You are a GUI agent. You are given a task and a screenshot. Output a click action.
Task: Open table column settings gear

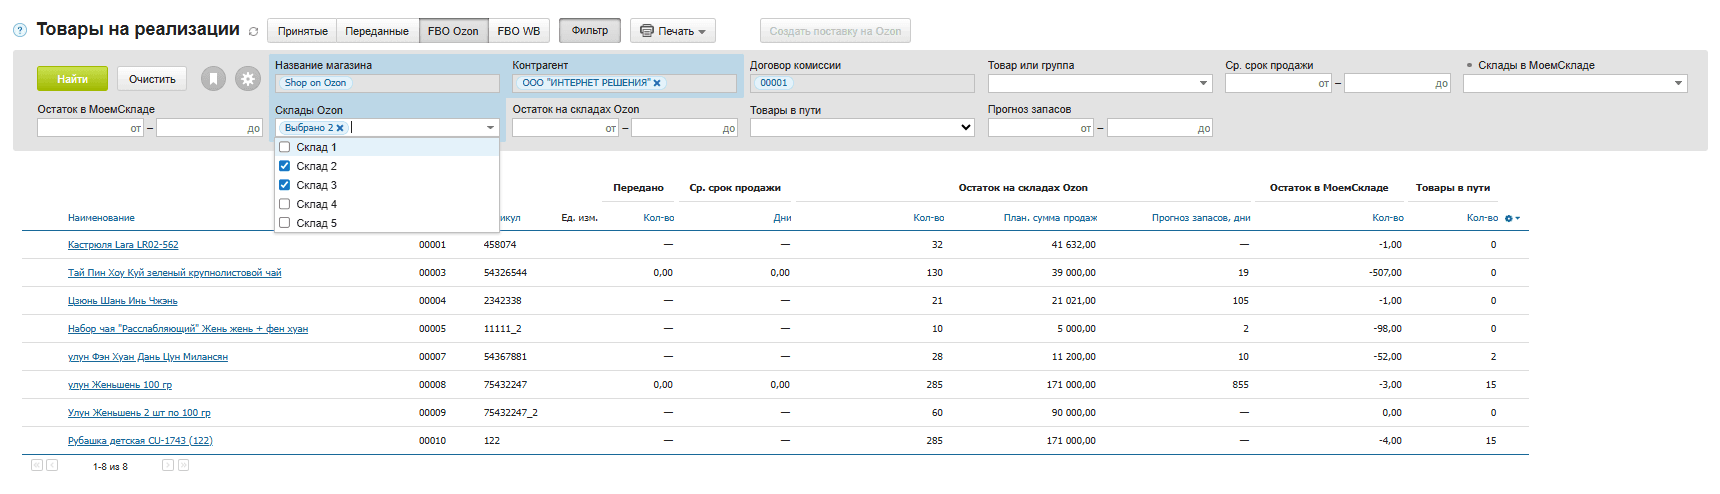coord(1510,218)
